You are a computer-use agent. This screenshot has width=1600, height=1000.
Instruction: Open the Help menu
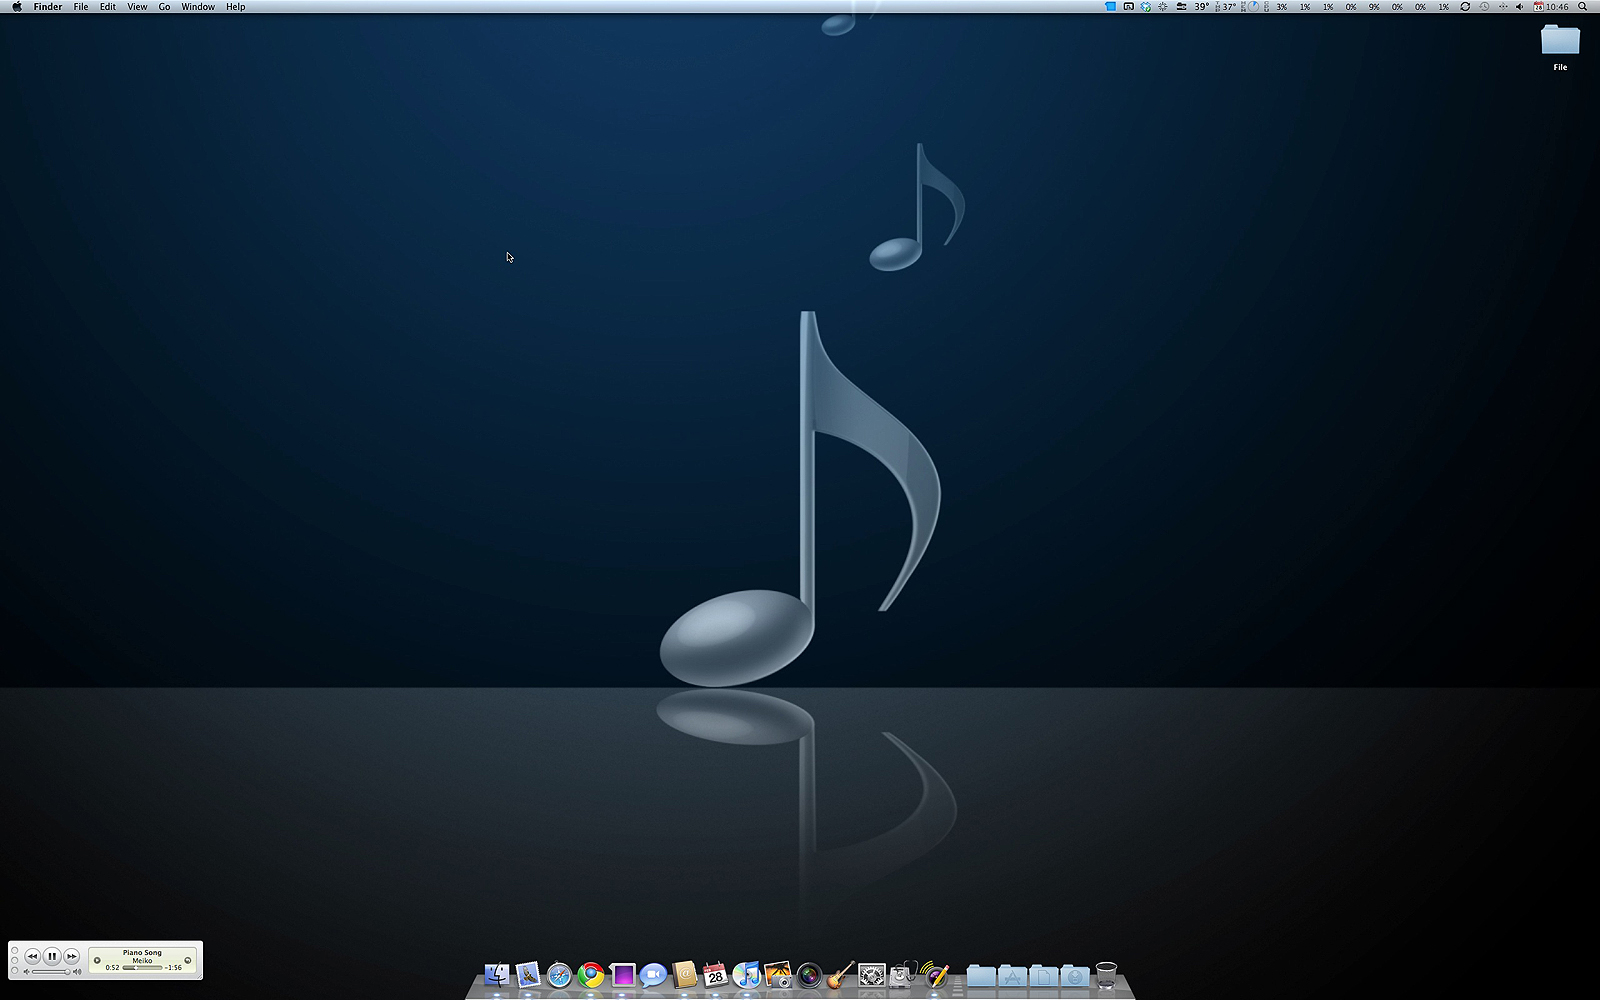click(235, 7)
